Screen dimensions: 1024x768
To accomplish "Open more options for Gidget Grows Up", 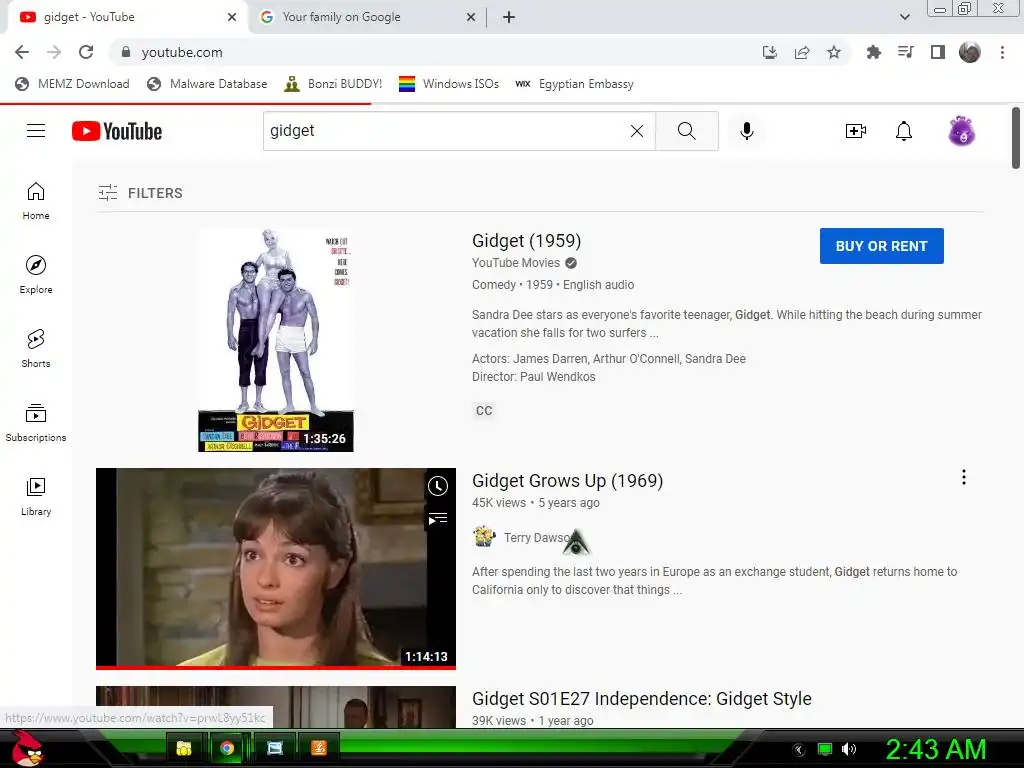I will (963, 477).
